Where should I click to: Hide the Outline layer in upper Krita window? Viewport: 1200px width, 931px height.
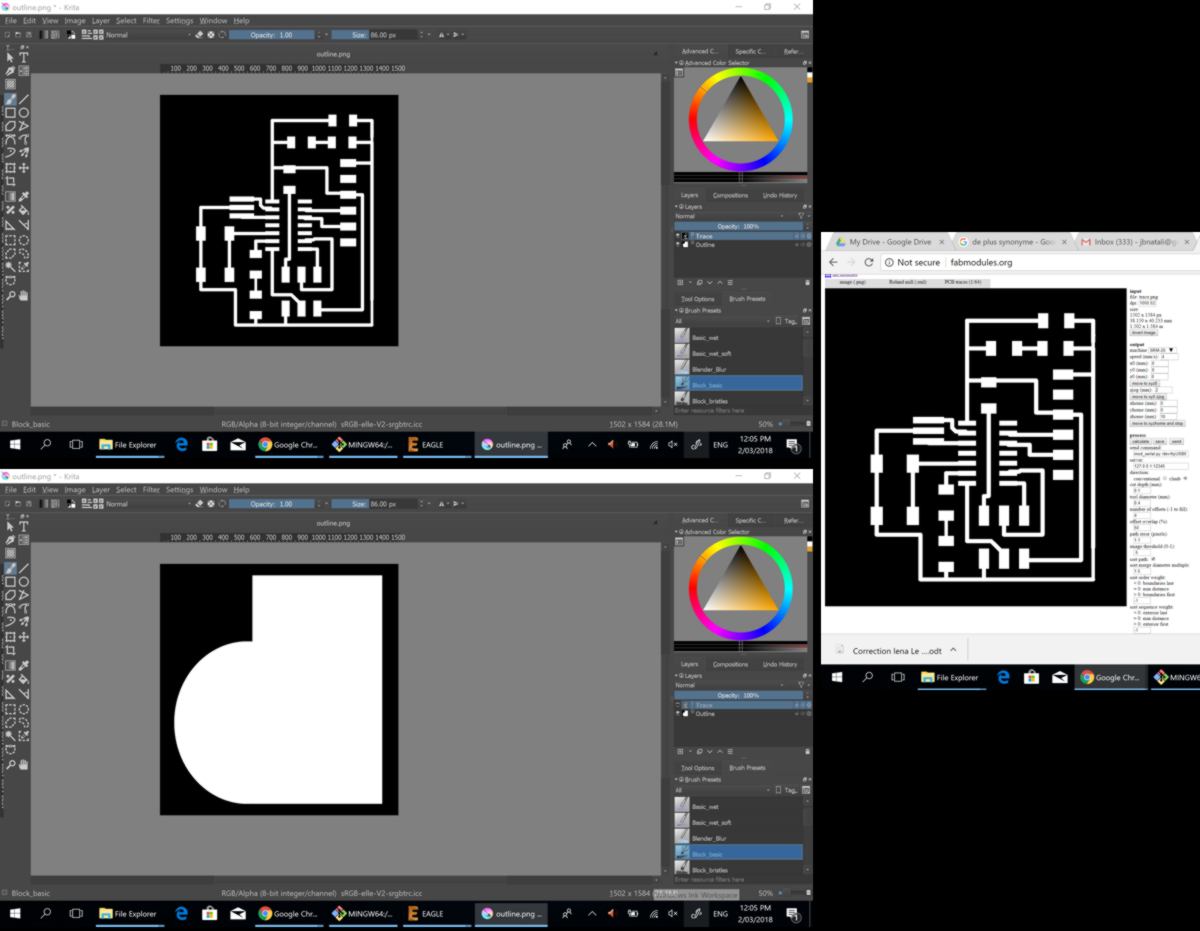(x=678, y=244)
